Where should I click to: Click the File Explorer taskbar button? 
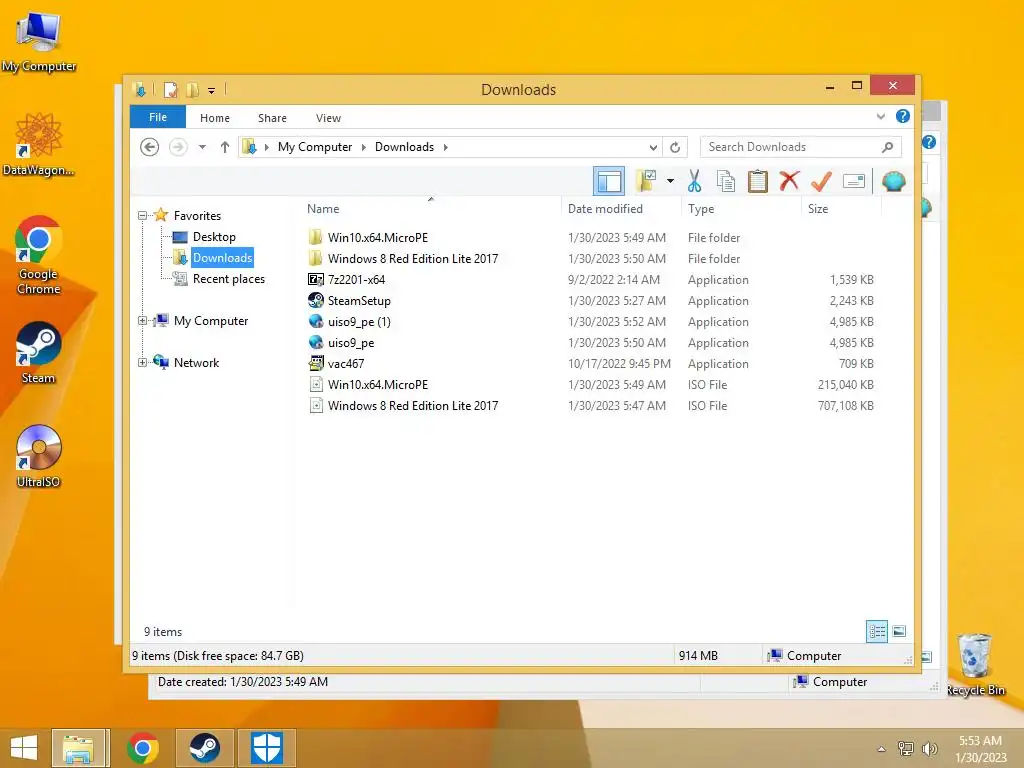pos(80,748)
